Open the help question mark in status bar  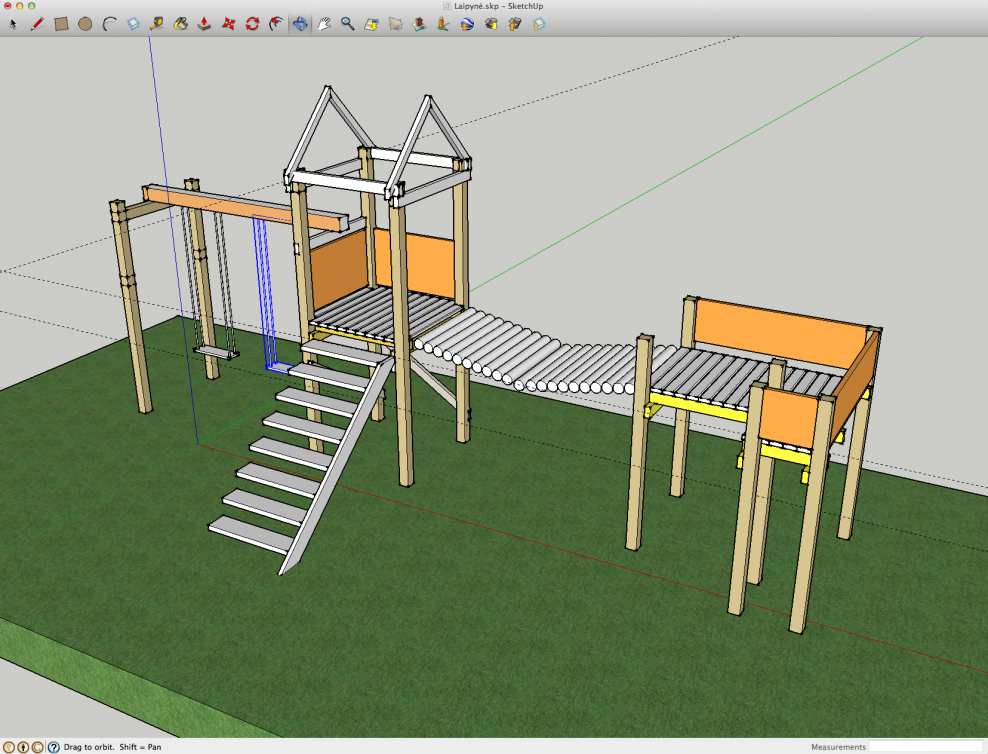[53, 746]
